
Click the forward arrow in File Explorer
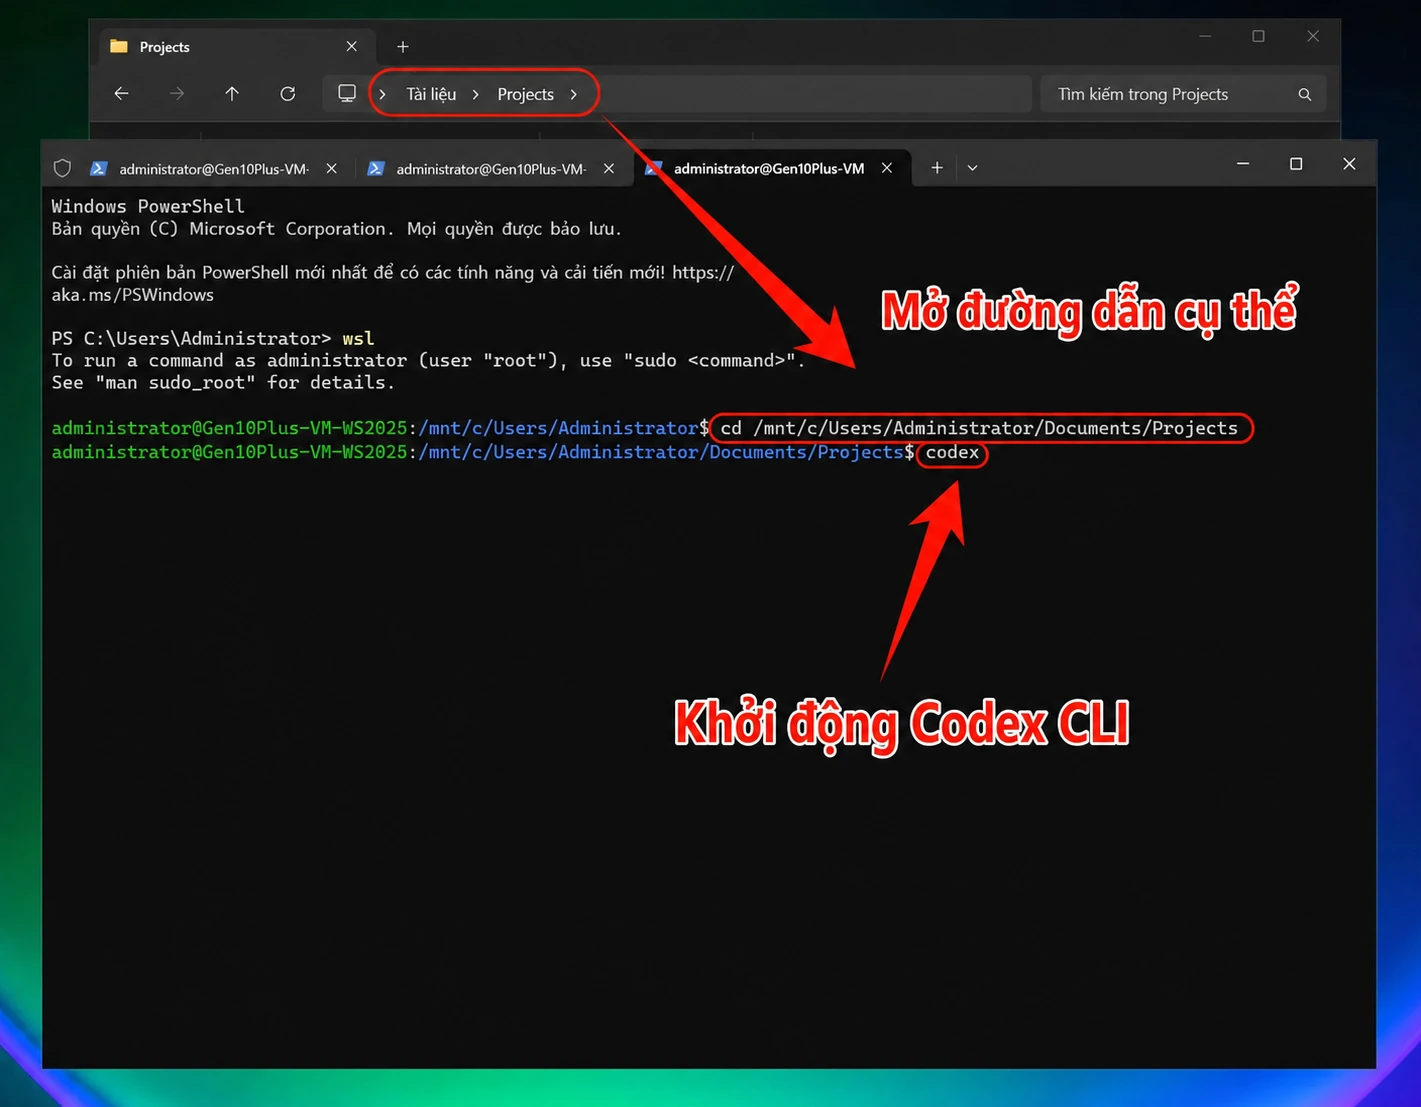coord(177,94)
